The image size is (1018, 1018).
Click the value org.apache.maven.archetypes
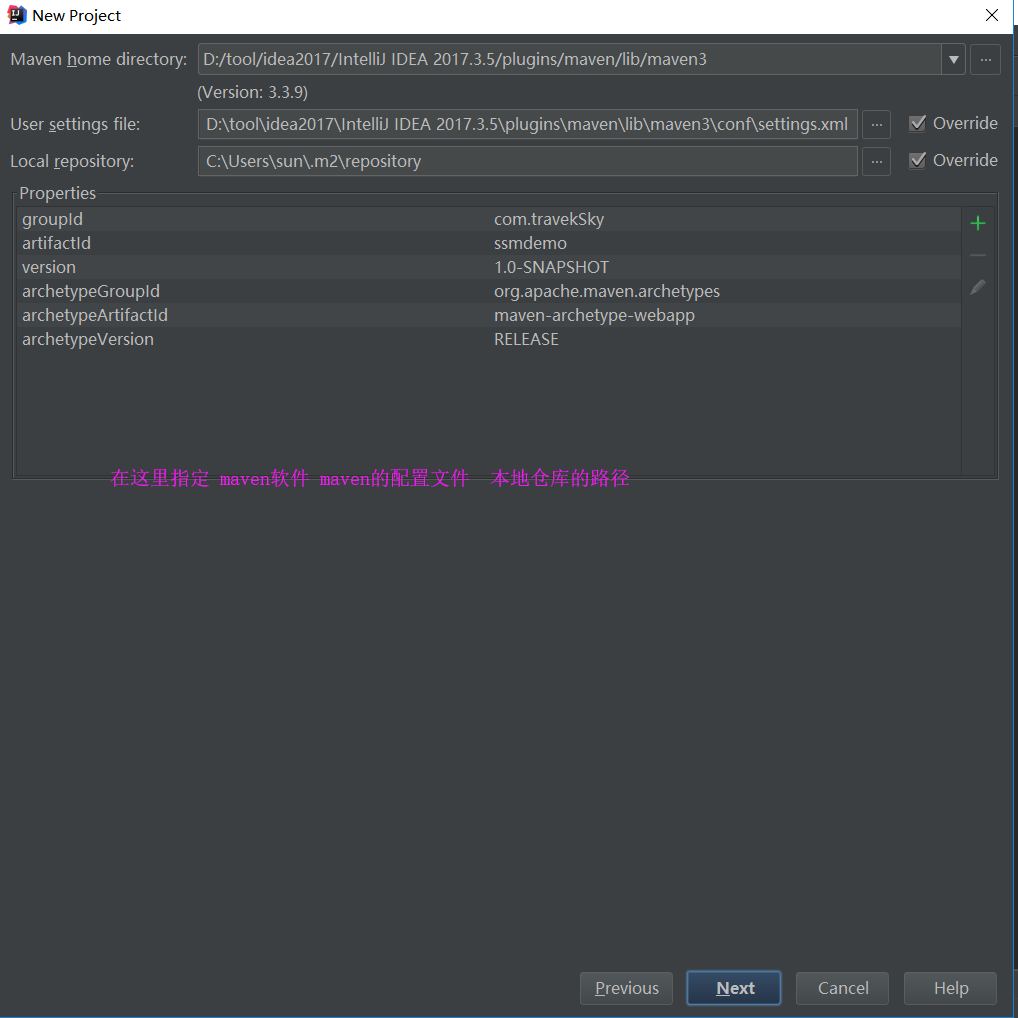point(607,292)
